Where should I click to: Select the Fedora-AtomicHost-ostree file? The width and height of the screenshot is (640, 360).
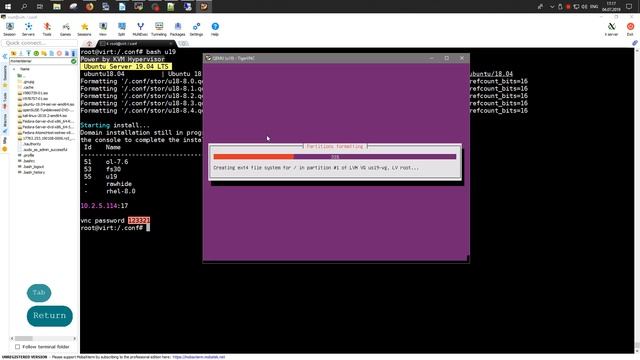pyautogui.click(x=46, y=133)
